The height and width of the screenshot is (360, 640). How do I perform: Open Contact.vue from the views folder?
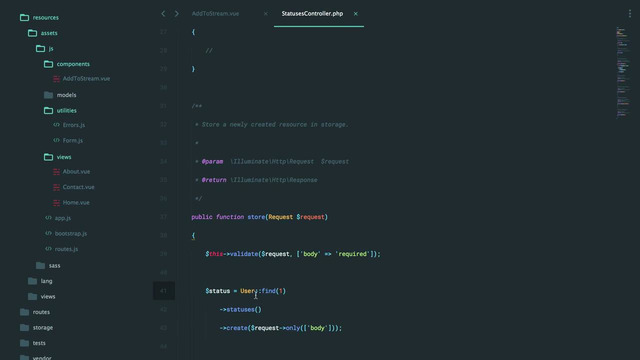coord(78,187)
